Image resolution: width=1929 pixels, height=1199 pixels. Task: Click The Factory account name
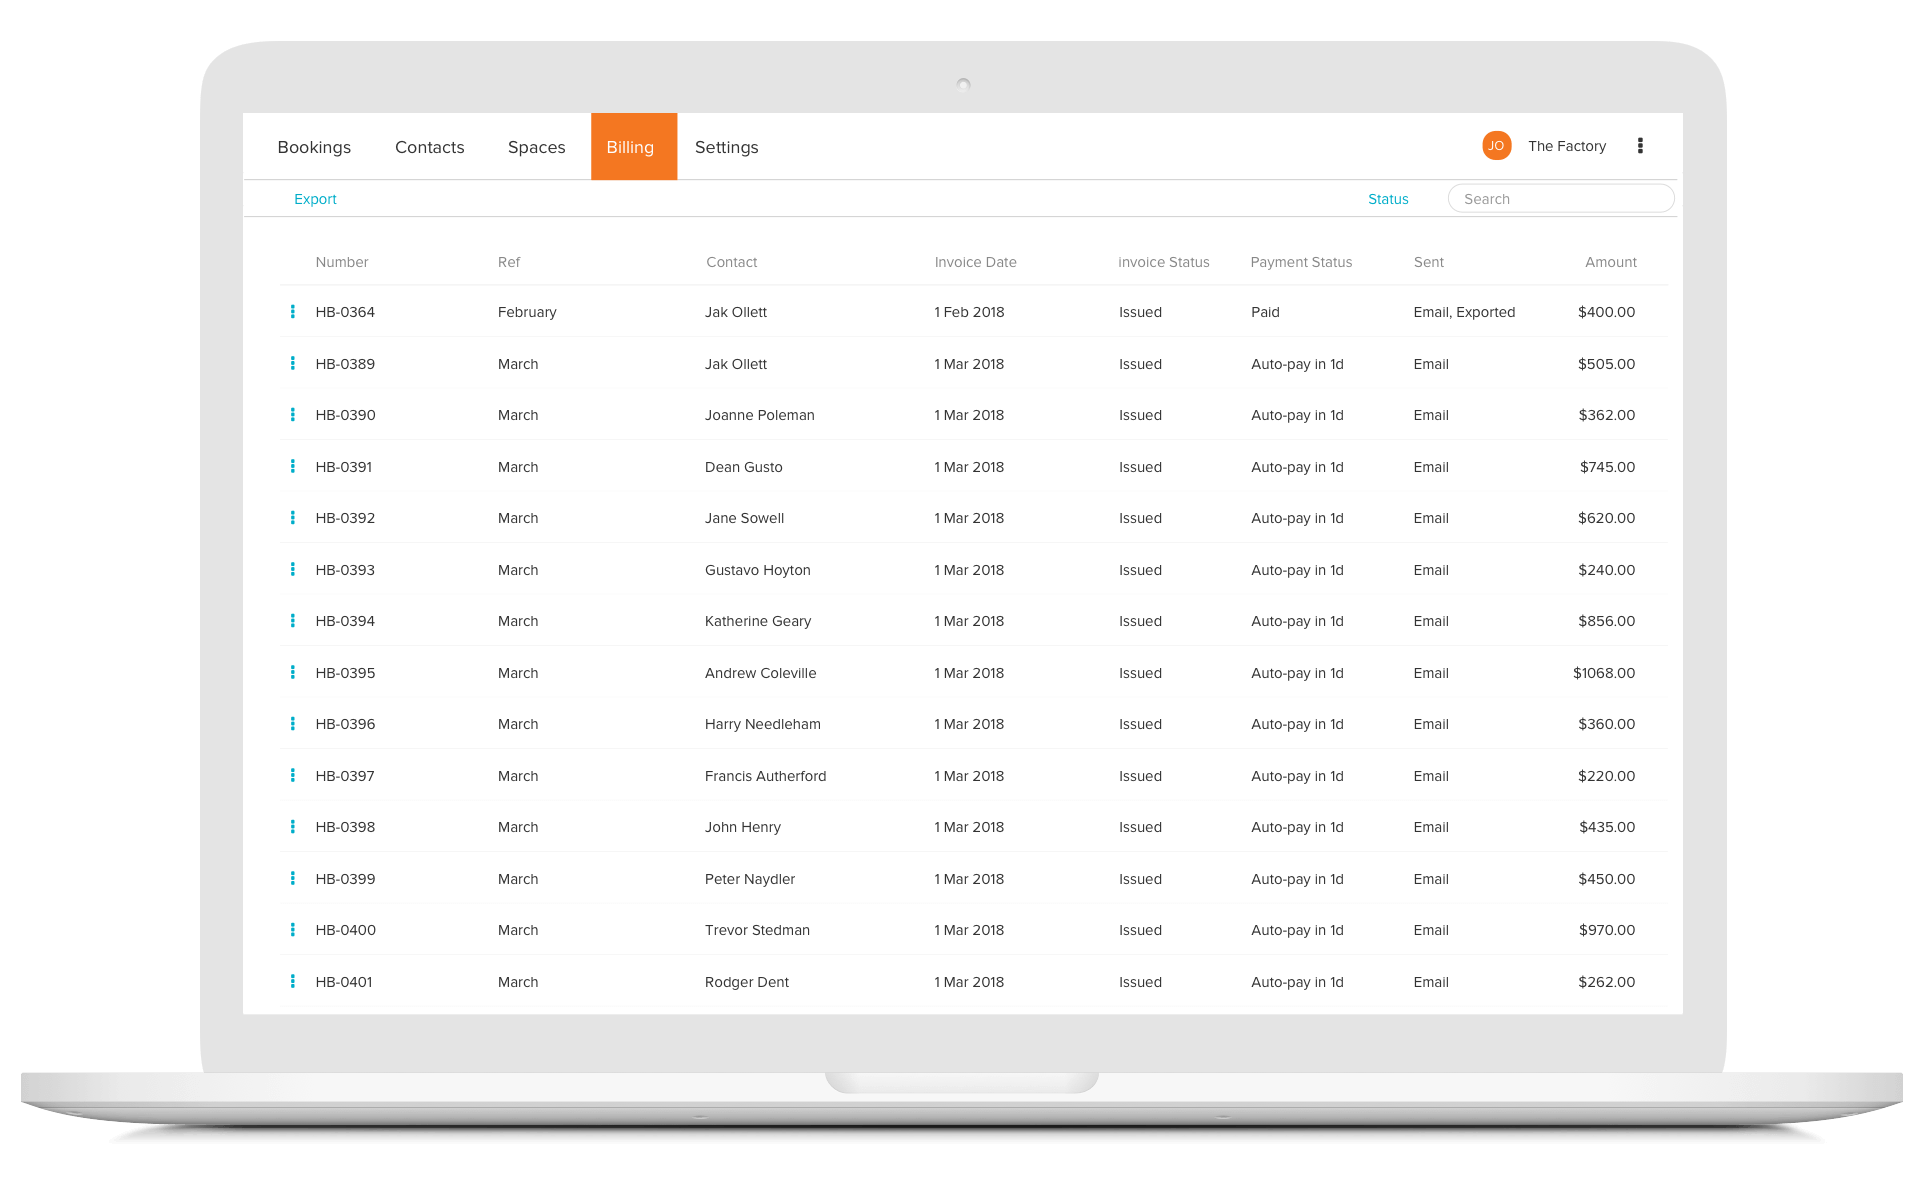coord(1566,146)
